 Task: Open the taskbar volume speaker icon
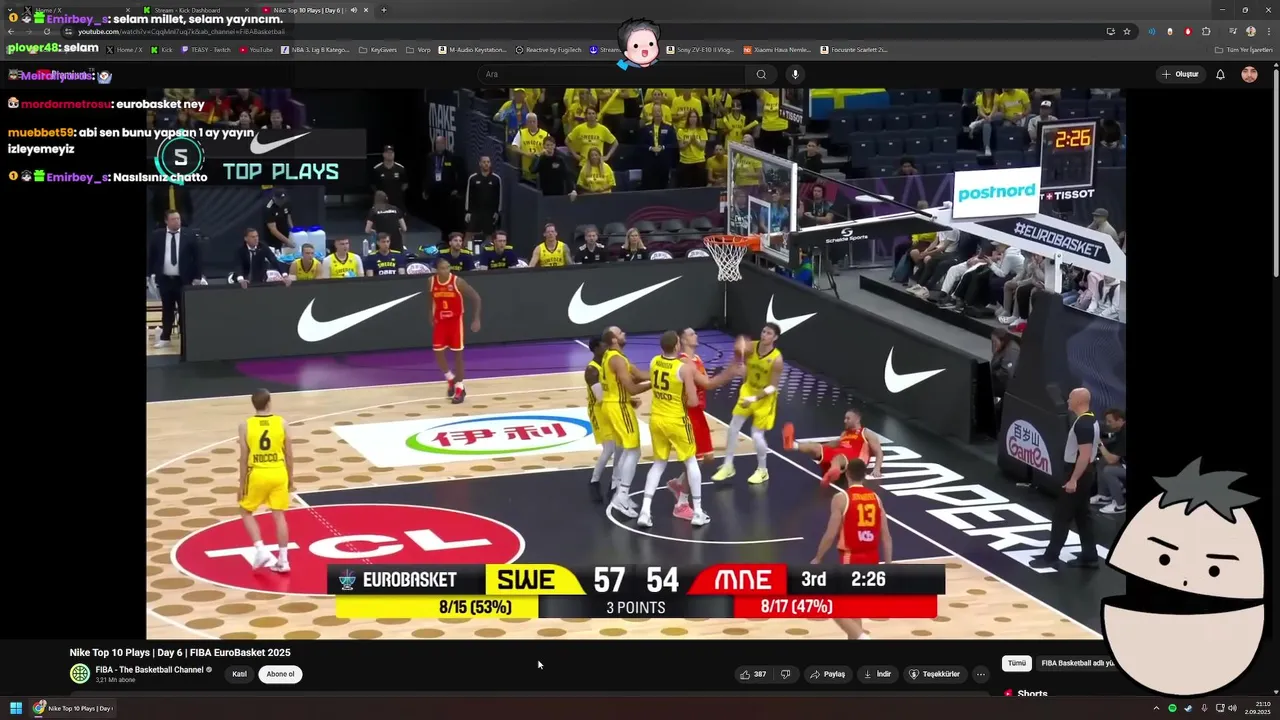pos(1231,708)
